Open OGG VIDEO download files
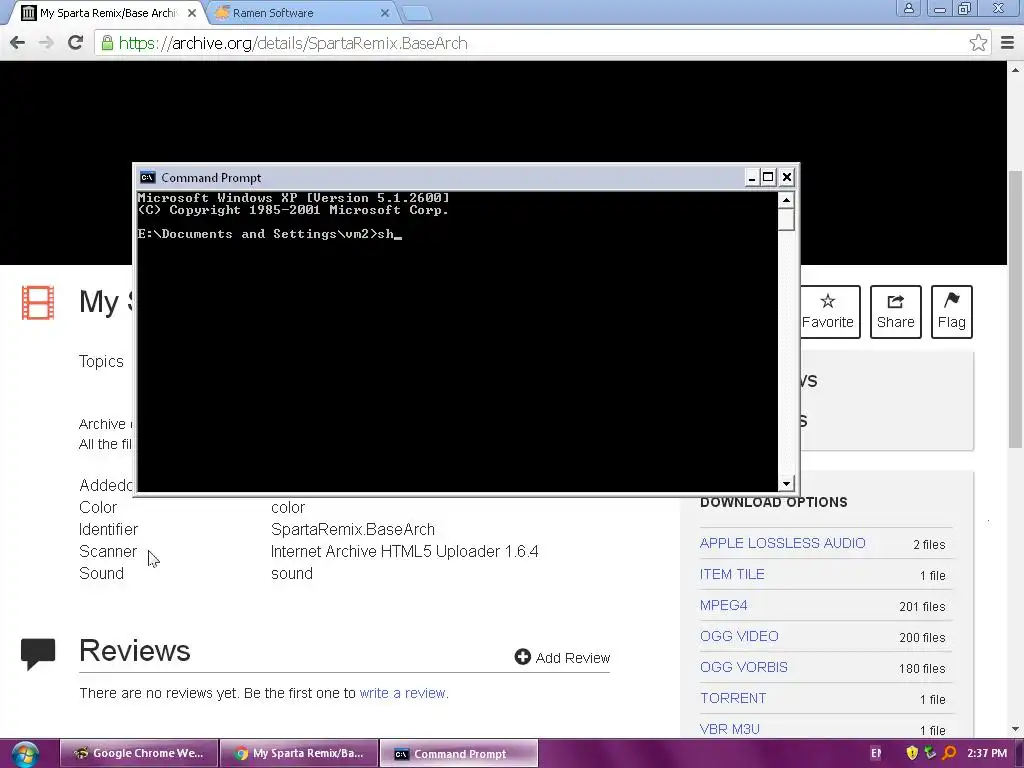This screenshot has width=1024, height=768. click(x=739, y=636)
